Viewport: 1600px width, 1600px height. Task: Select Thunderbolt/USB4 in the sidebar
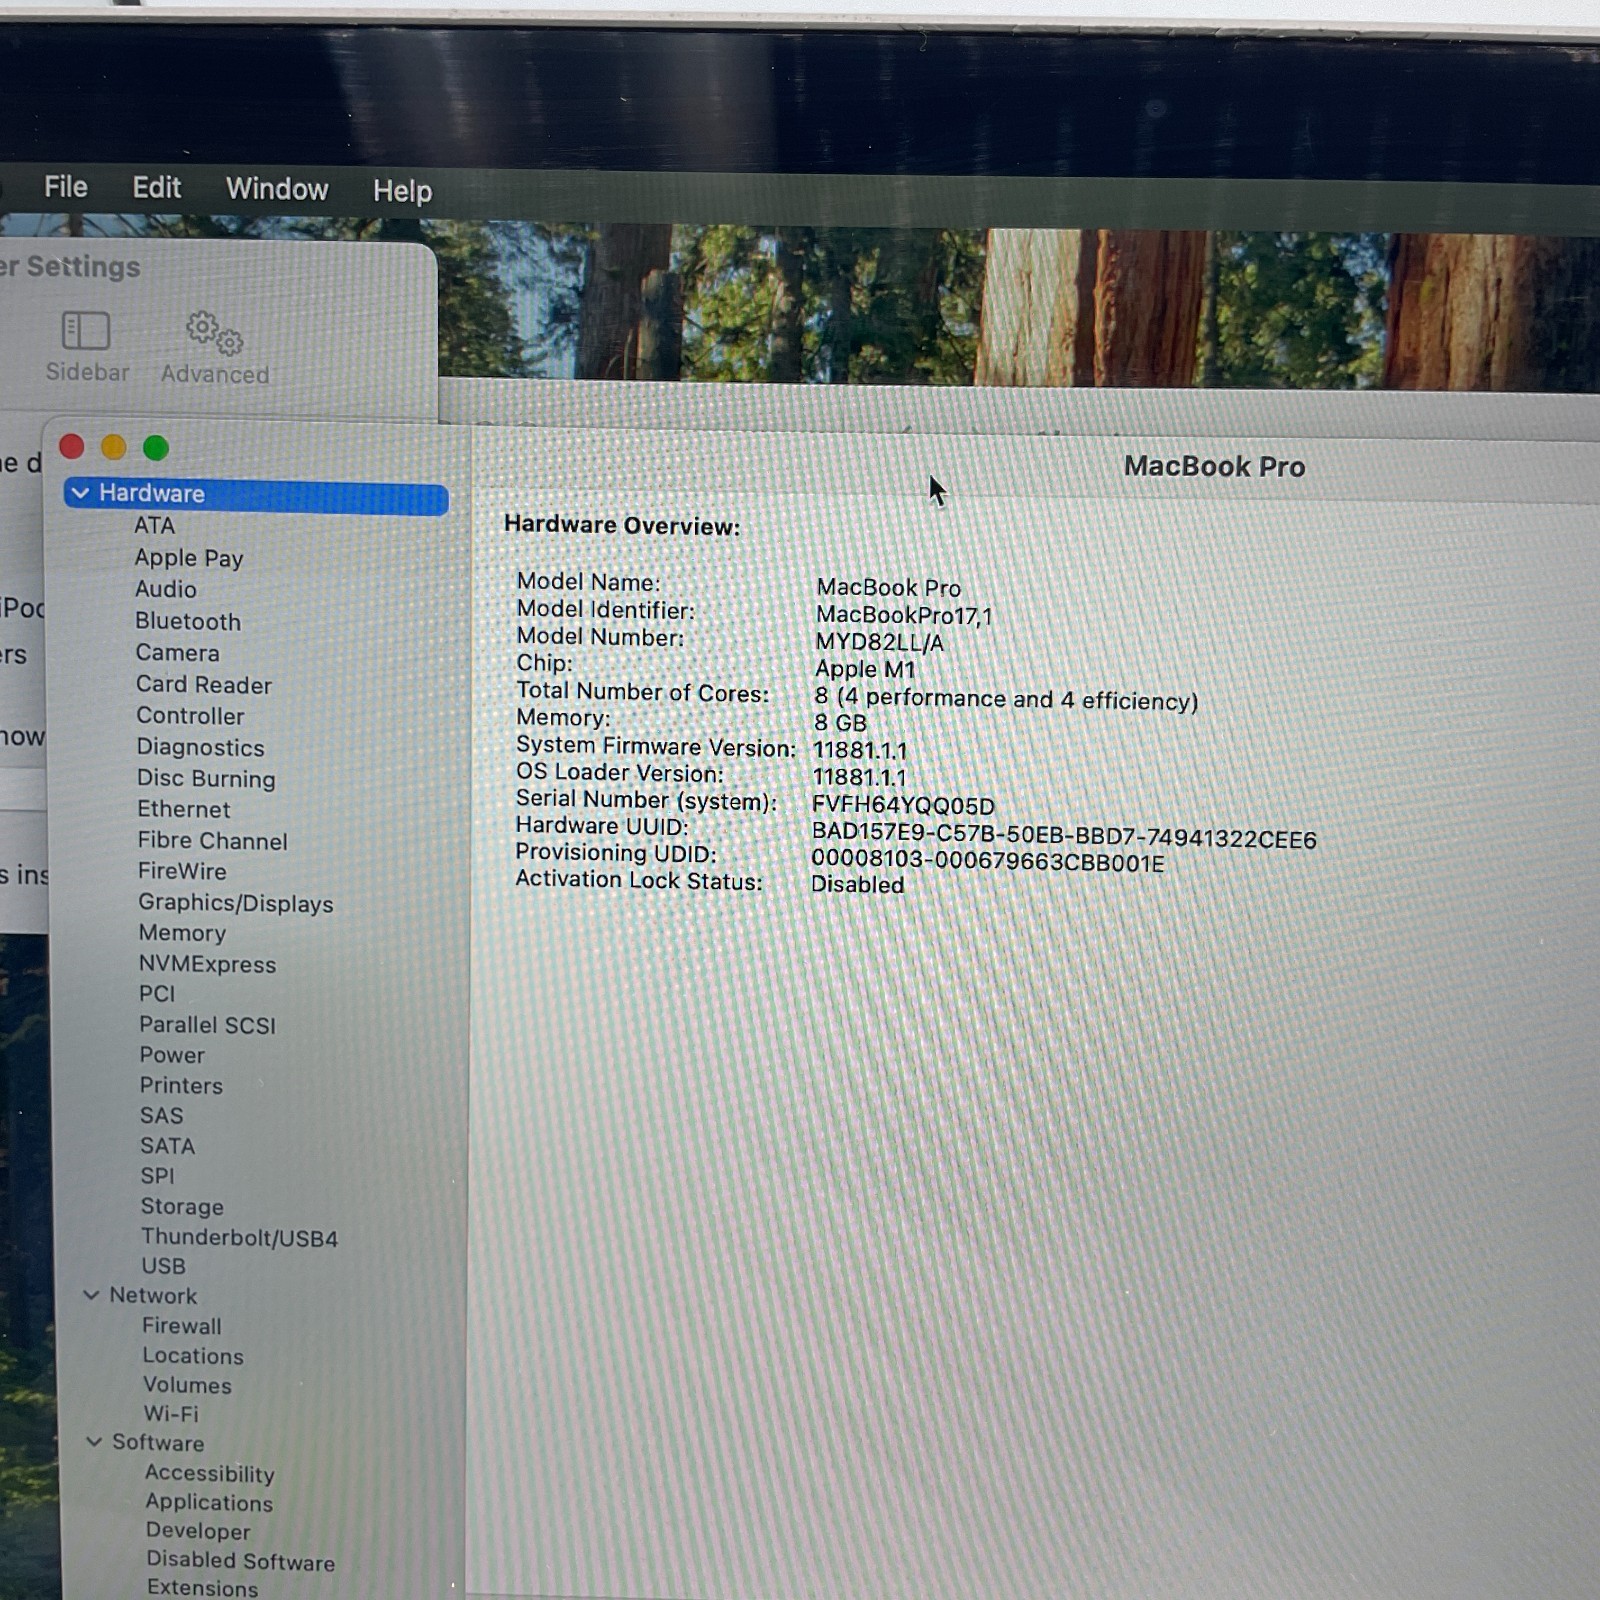(x=239, y=1238)
